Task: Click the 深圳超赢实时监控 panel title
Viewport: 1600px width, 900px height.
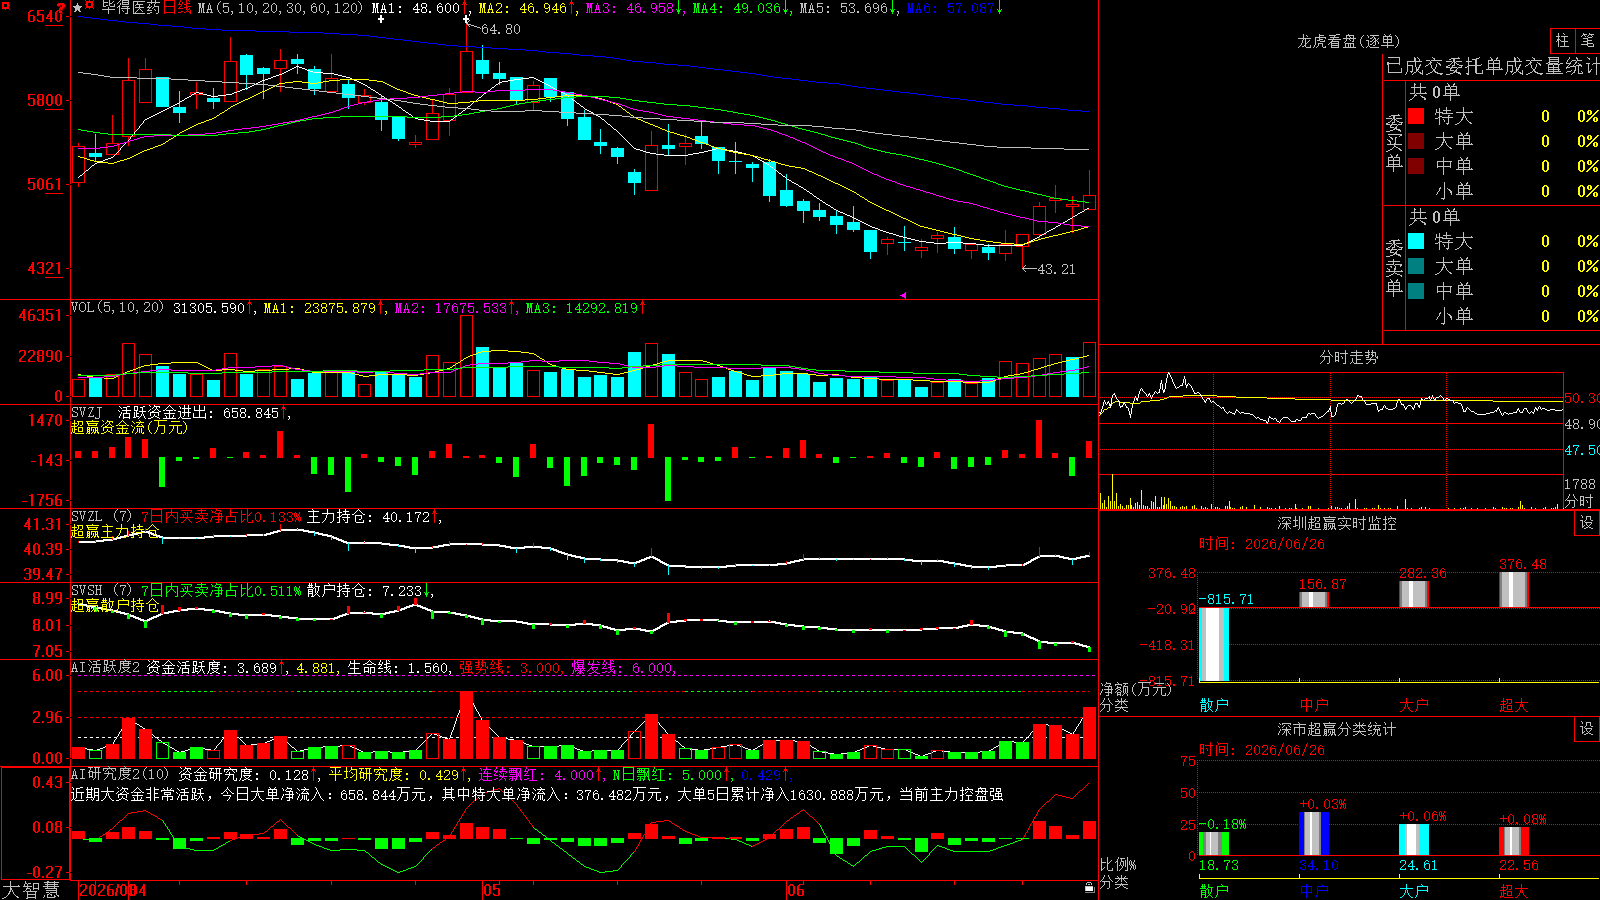Action: click(x=1337, y=523)
